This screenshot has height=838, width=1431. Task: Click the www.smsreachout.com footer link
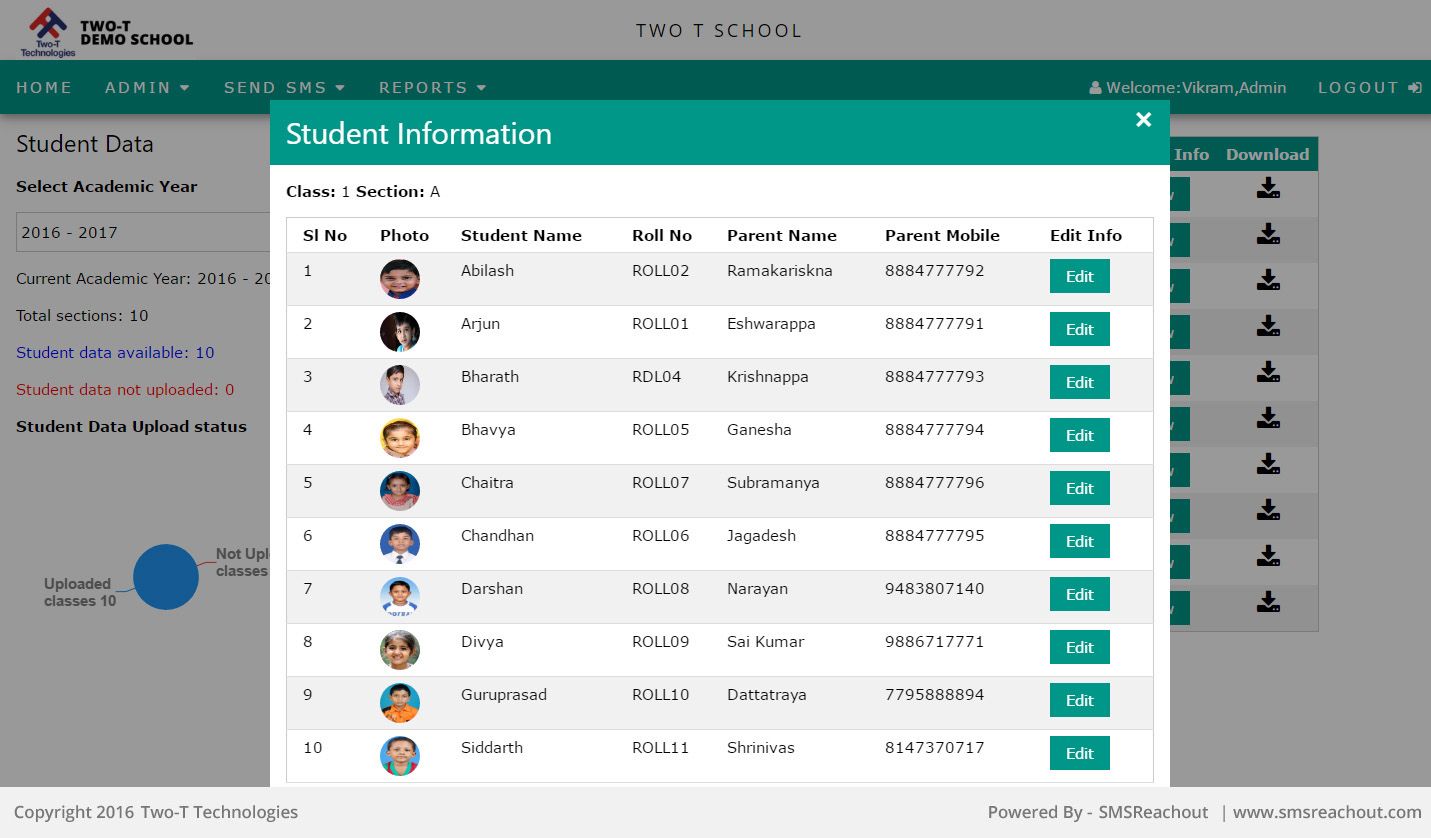click(1327, 812)
